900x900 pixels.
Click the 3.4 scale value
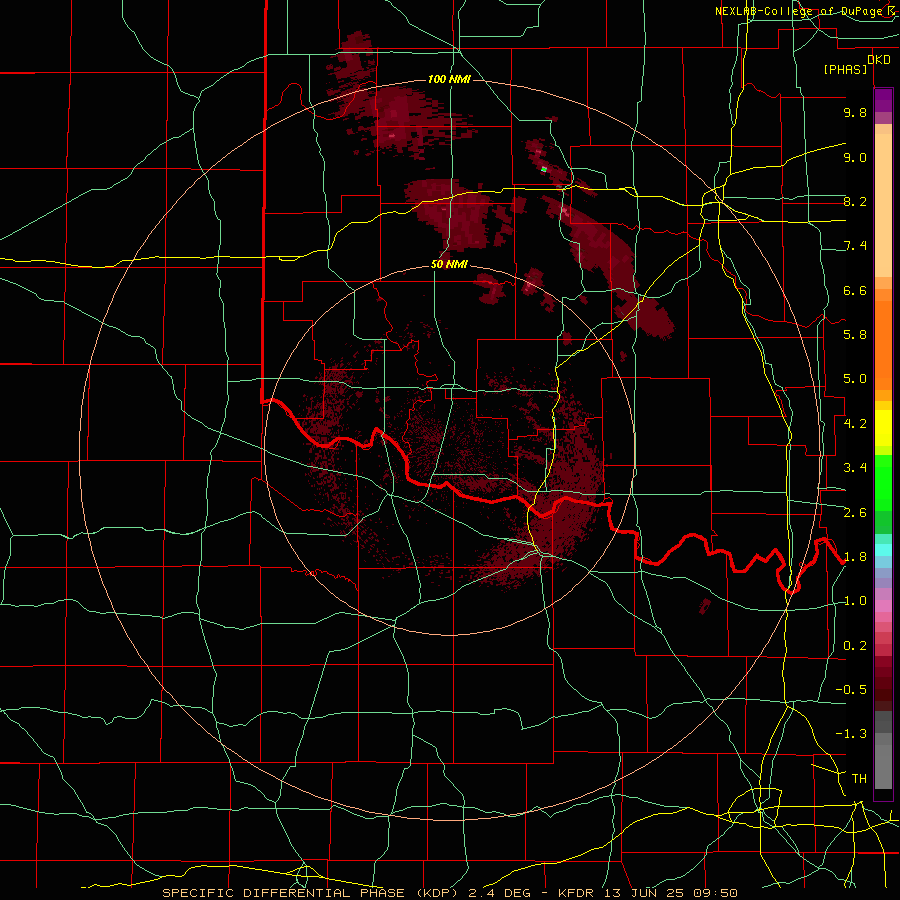pos(855,468)
